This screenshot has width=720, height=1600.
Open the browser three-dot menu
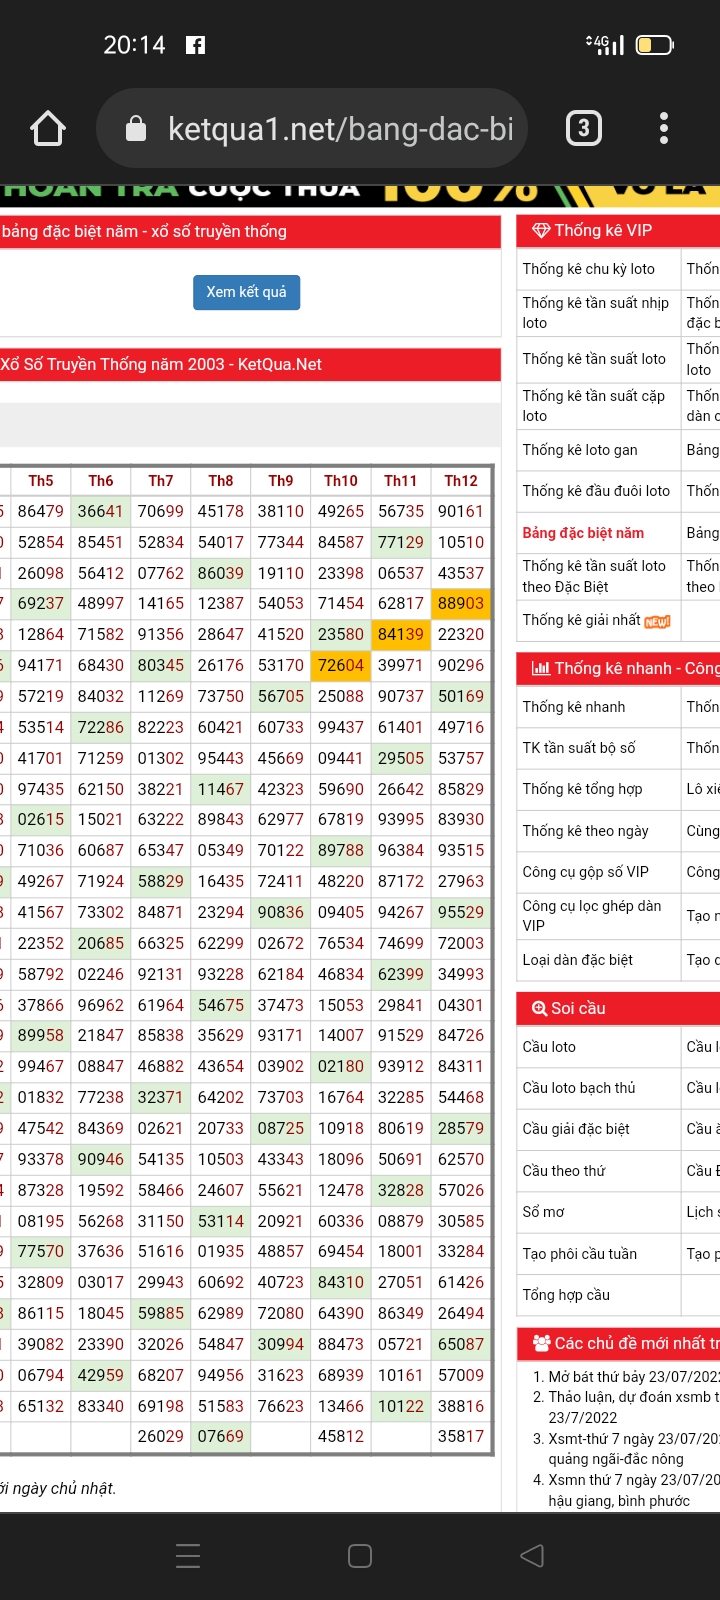[x=664, y=128]
